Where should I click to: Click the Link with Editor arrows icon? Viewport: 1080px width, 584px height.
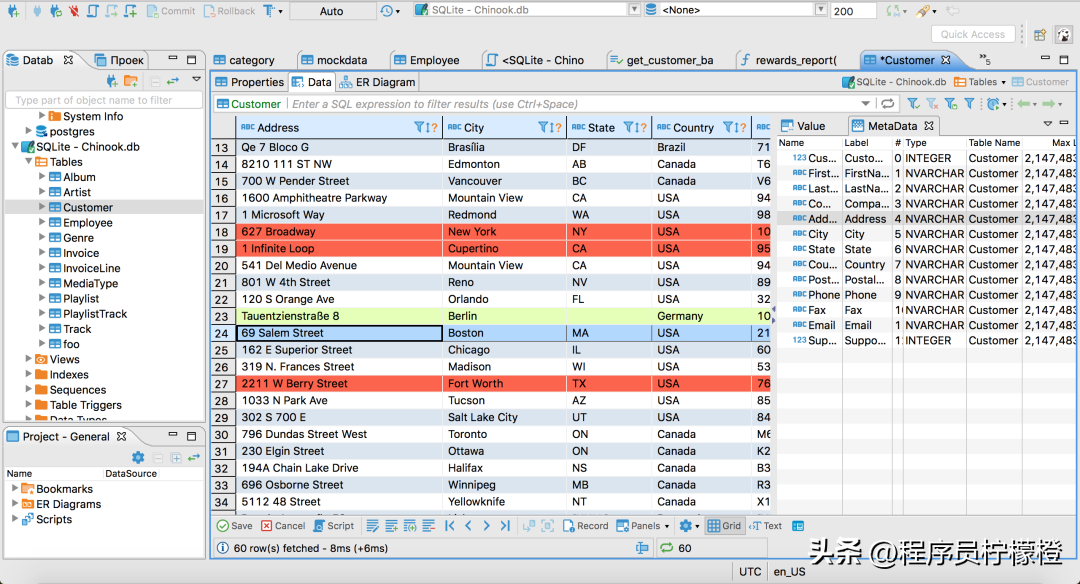[173, 81]
